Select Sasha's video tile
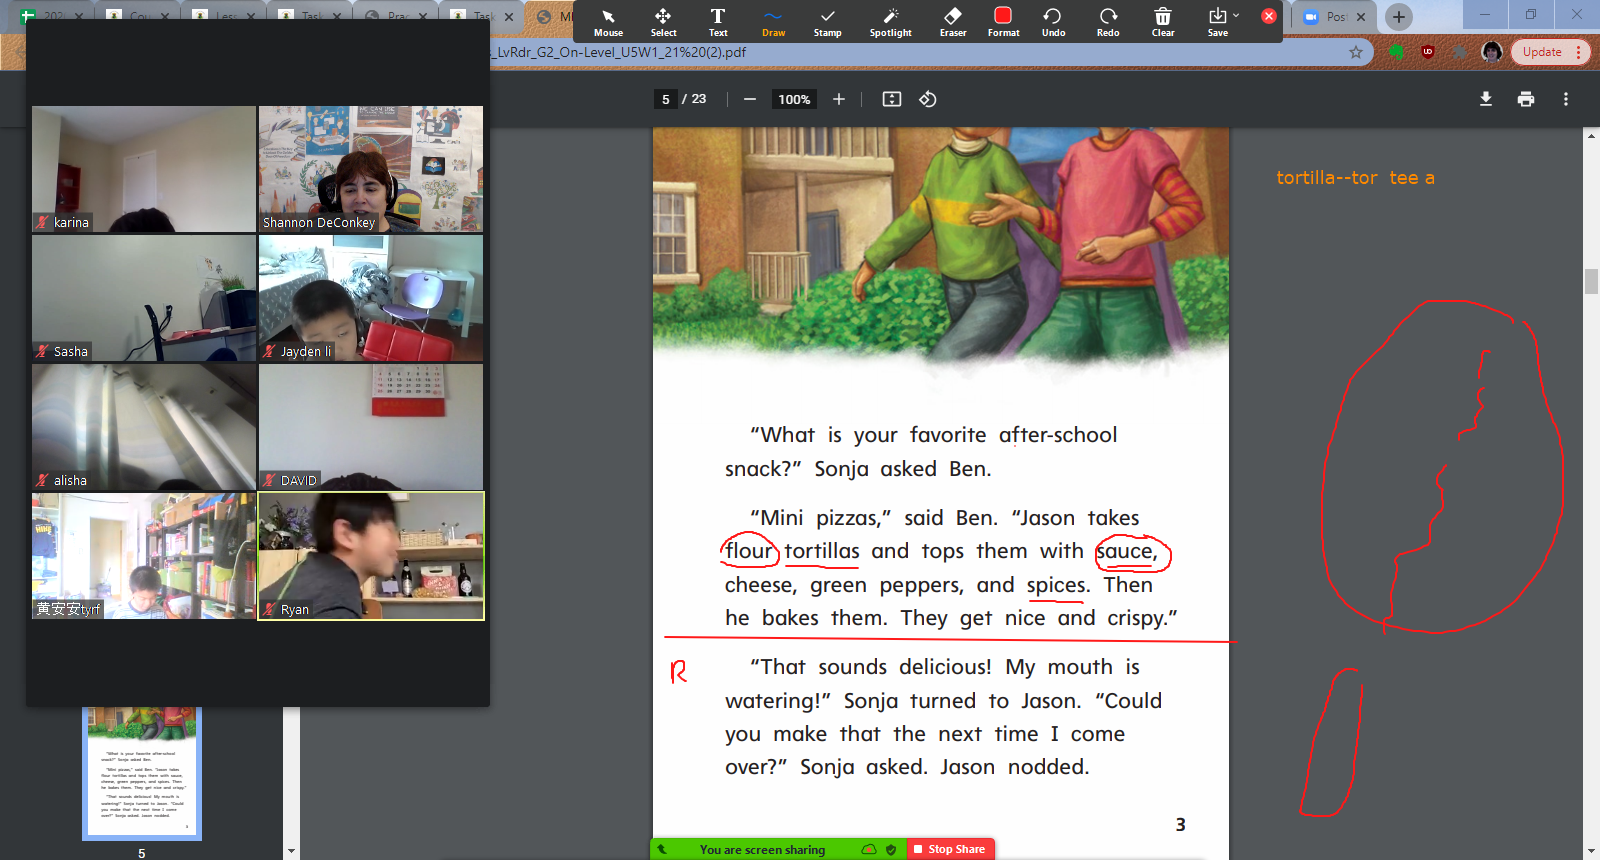The image size is (1600, 860). click(144, 298)
